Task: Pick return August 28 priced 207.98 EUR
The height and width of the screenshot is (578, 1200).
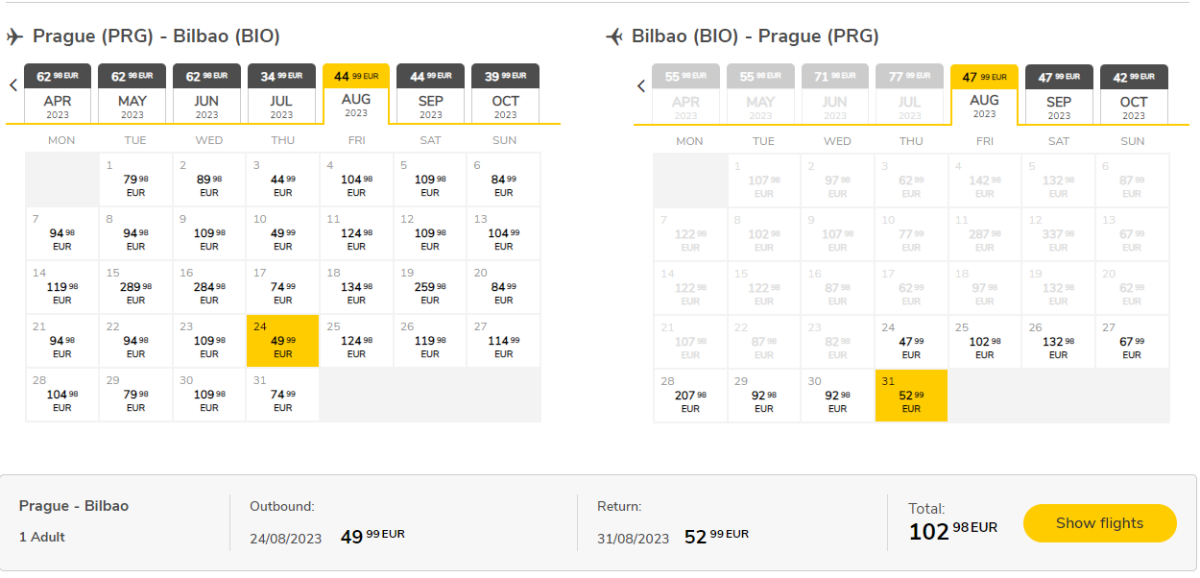Action: (x=690, y=396)
